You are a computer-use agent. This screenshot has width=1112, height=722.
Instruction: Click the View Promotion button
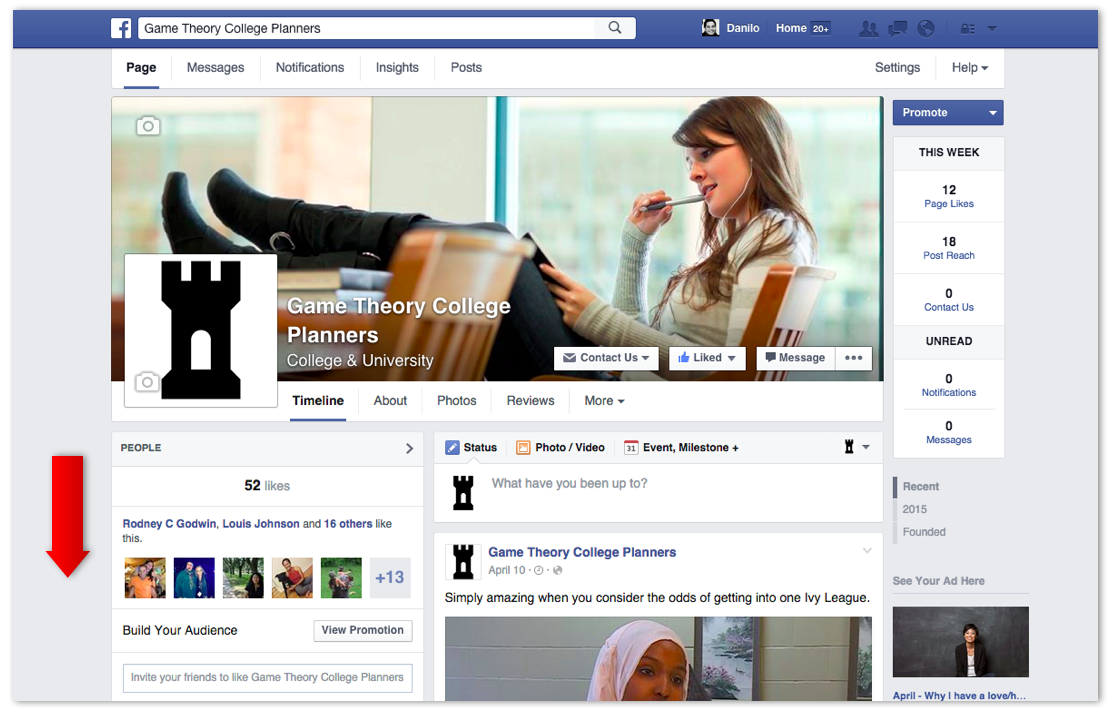click(362, 630)
